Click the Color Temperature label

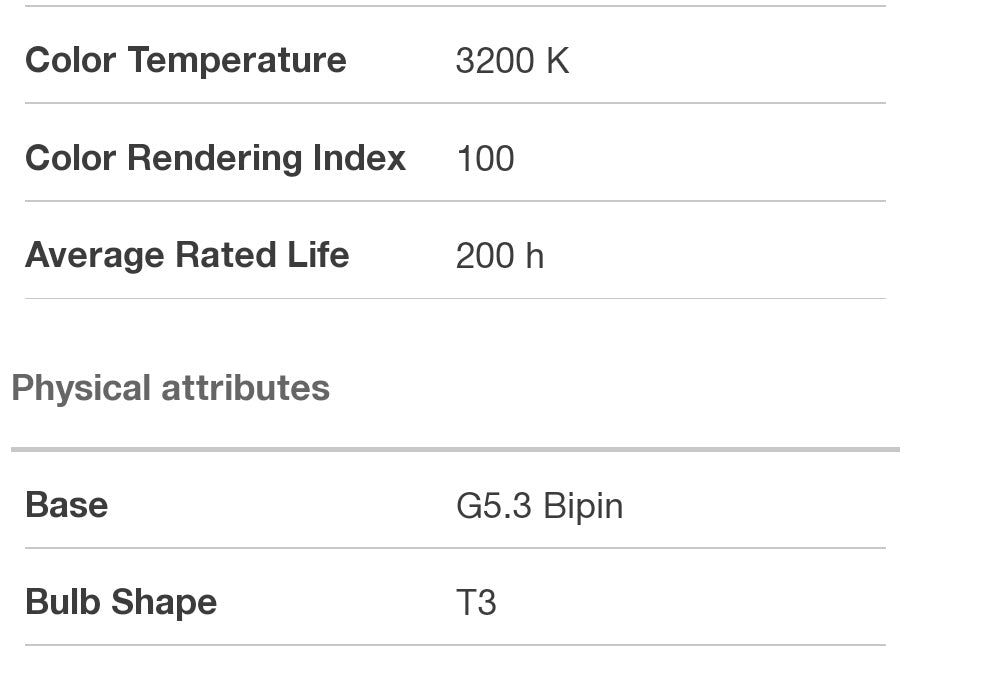coord(185,60)
